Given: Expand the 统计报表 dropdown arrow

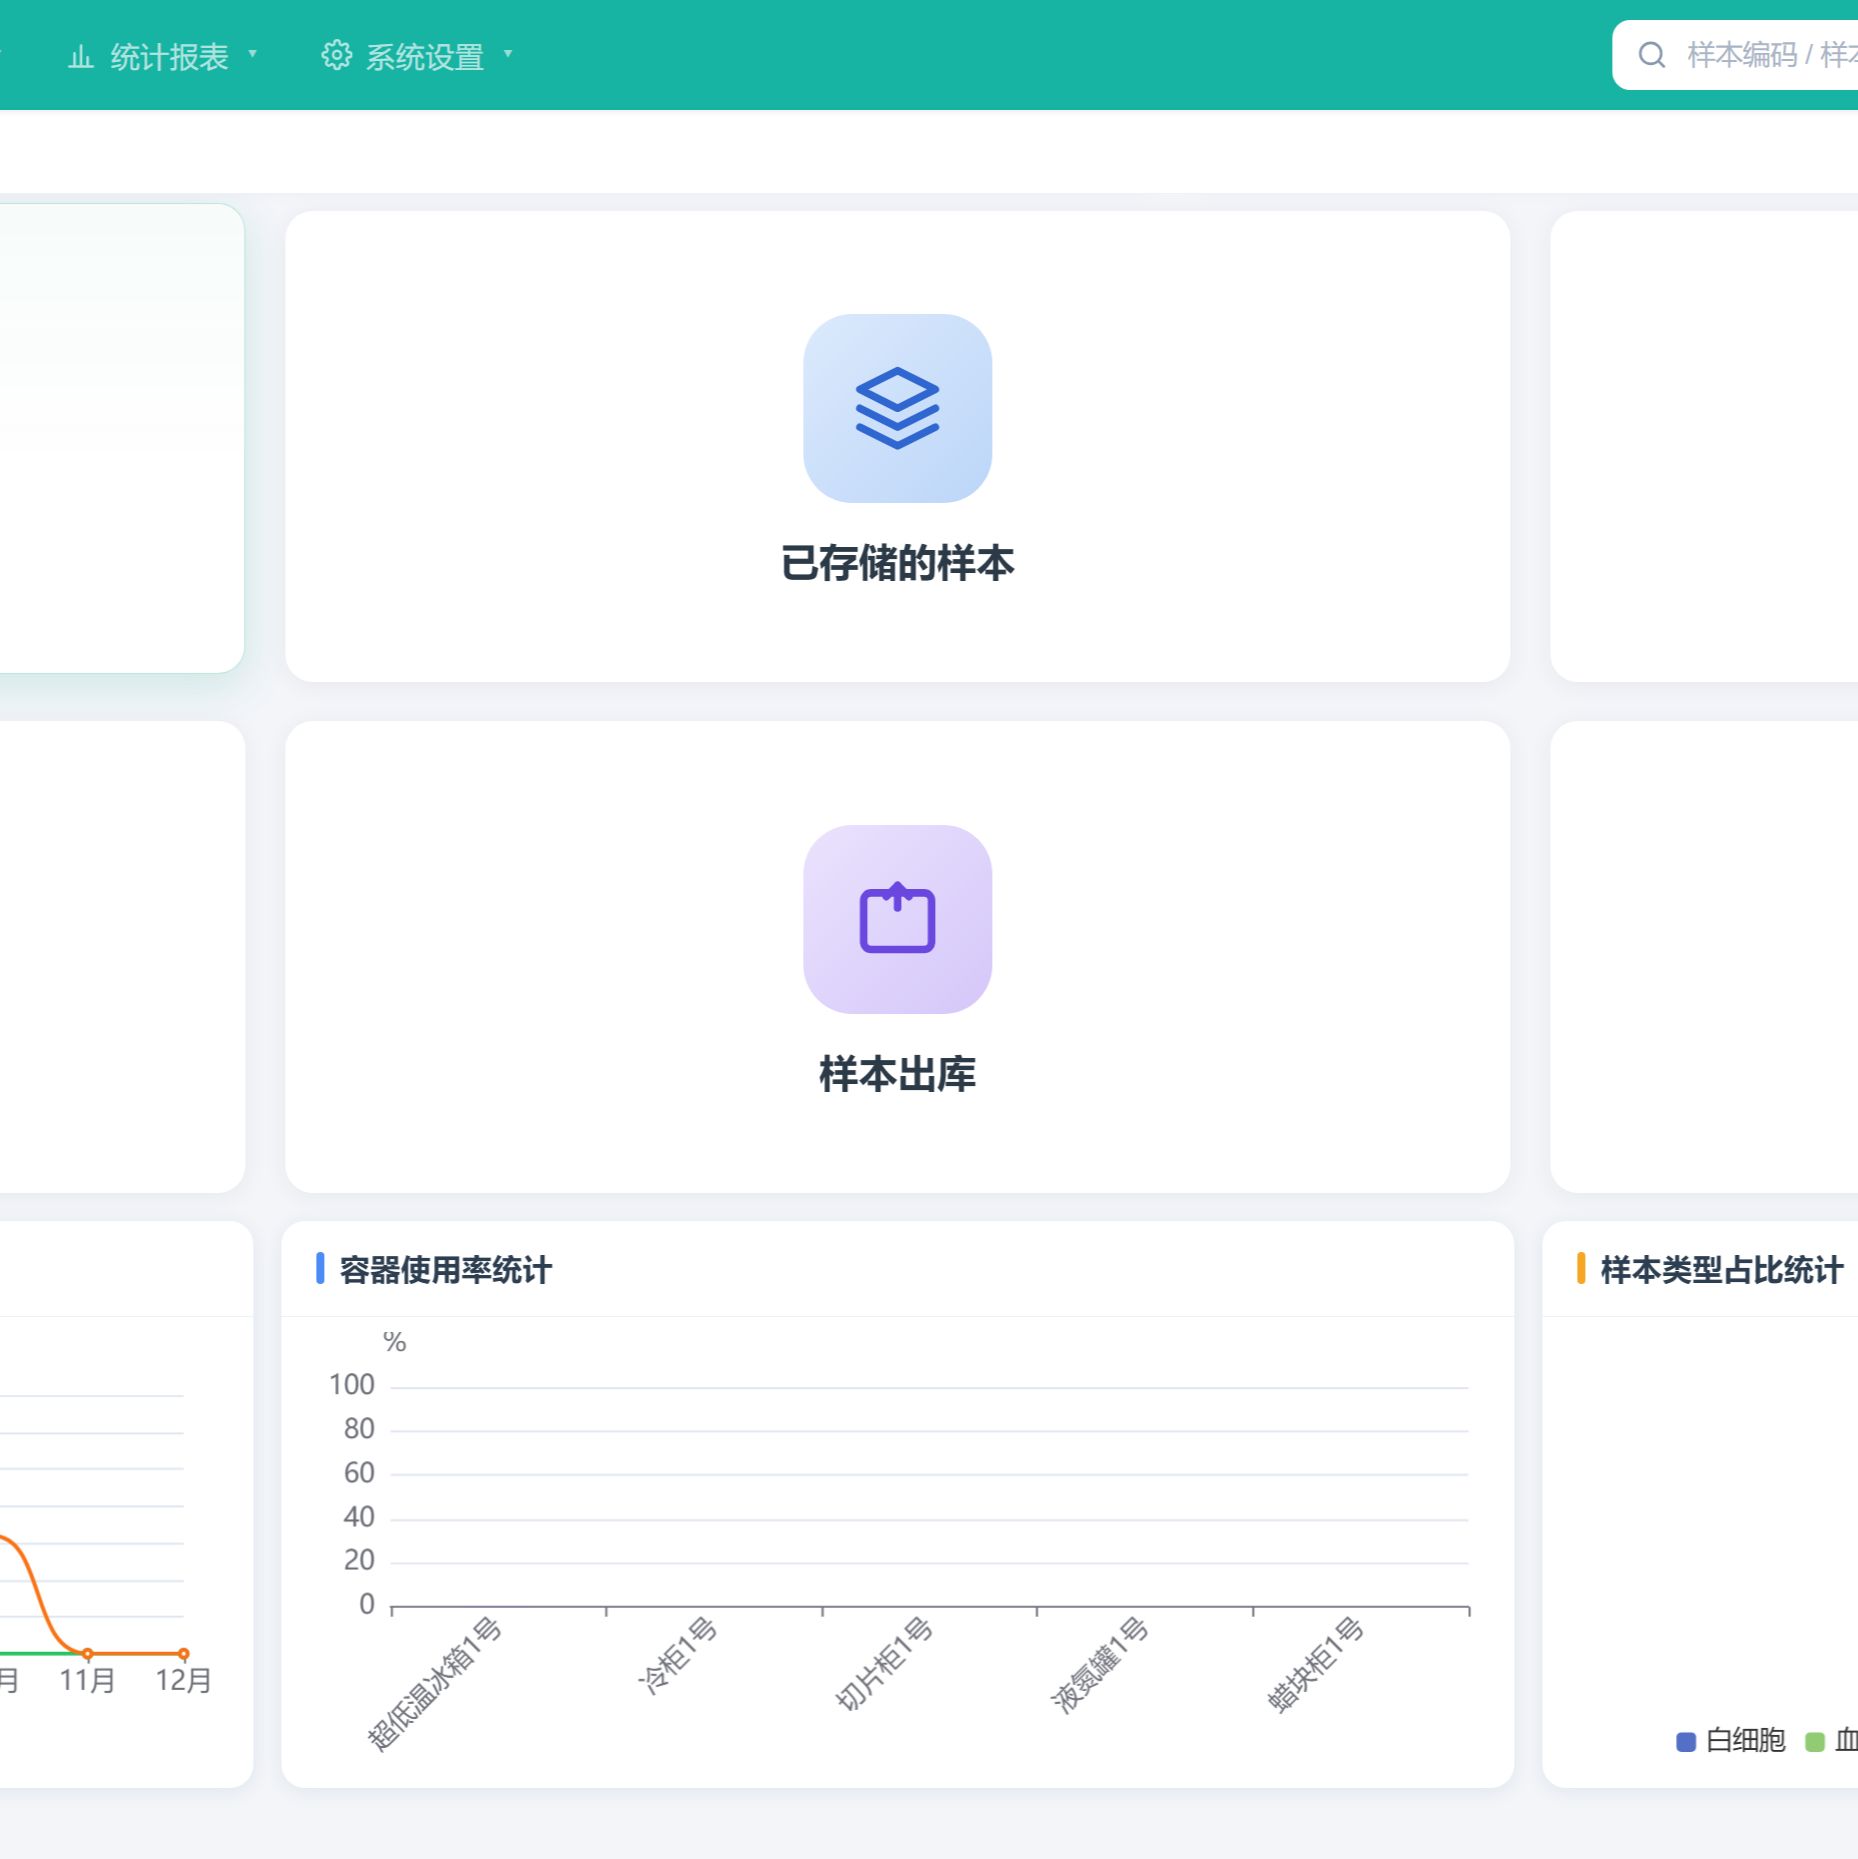Looking at the screenshot, I should (253, 53).
